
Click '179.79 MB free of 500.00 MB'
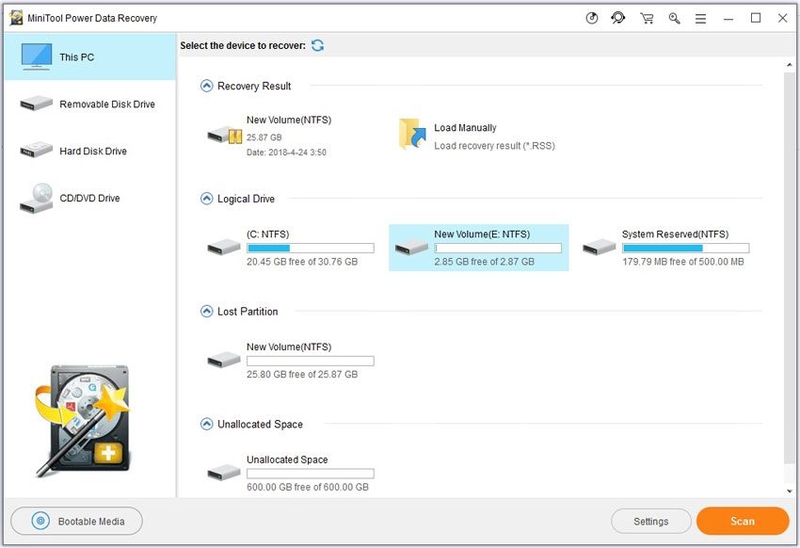coord(683,262)
